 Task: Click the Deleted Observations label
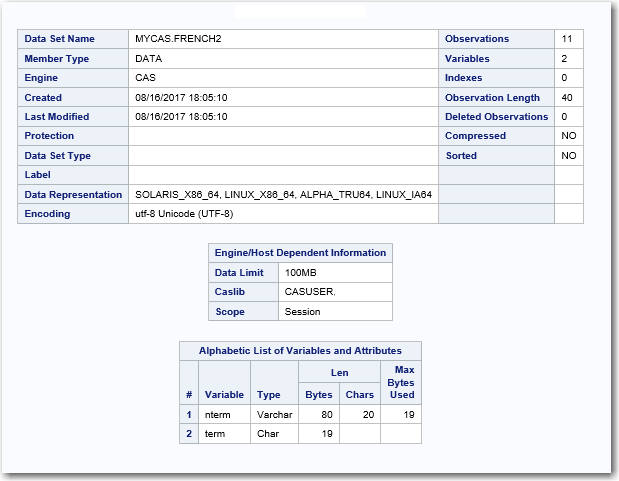click(x=496, y=117)
